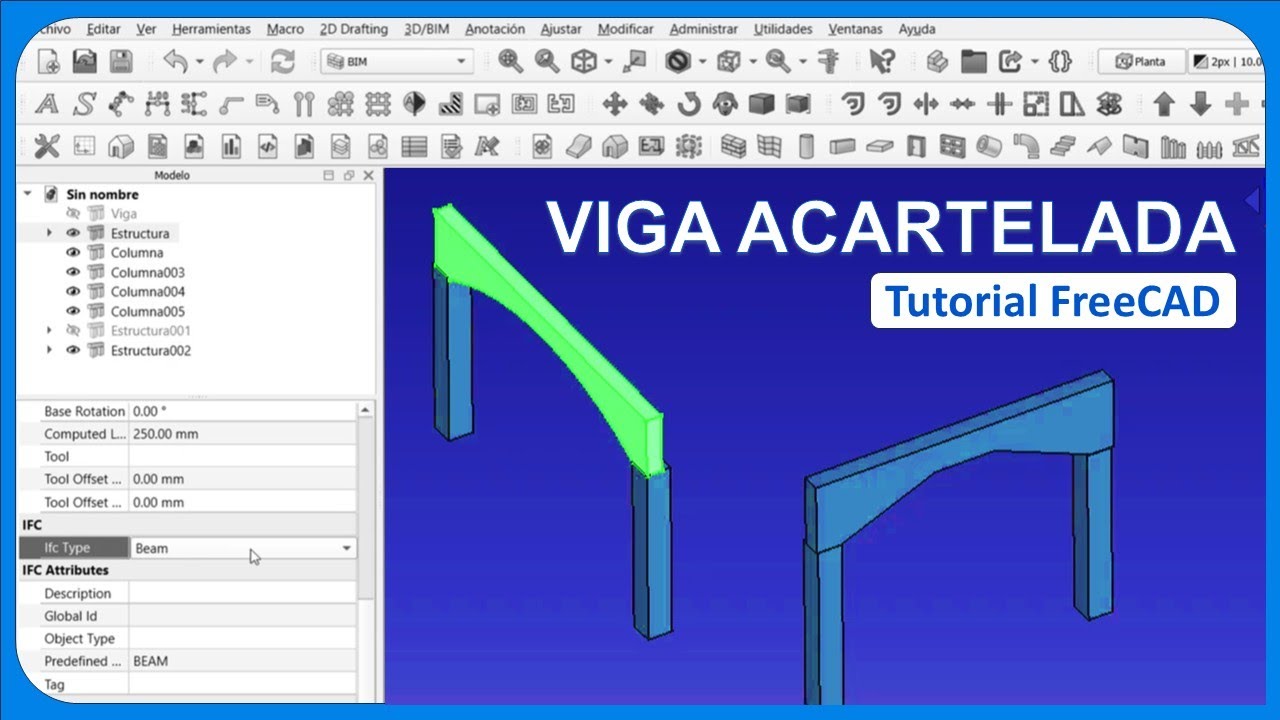The image size is (1280, 720).
Task: Click the Planta working plane button
Action: coord(1141,62)
